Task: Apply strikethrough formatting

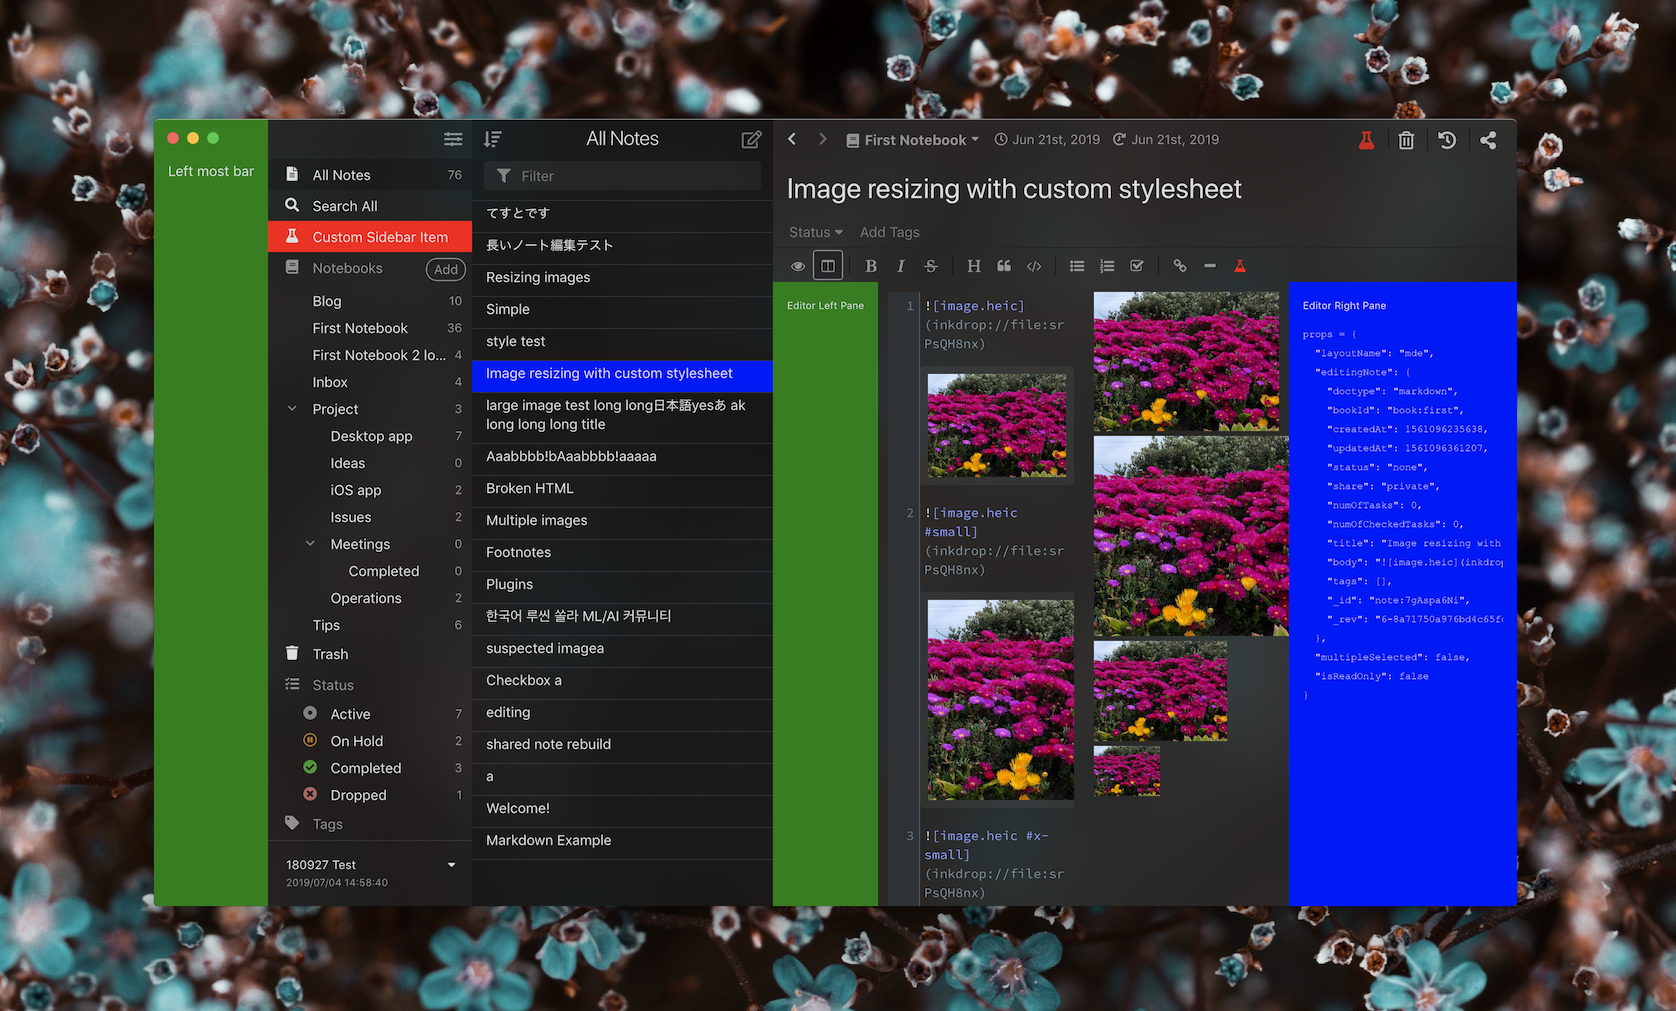Action: [x=931, y=266]
